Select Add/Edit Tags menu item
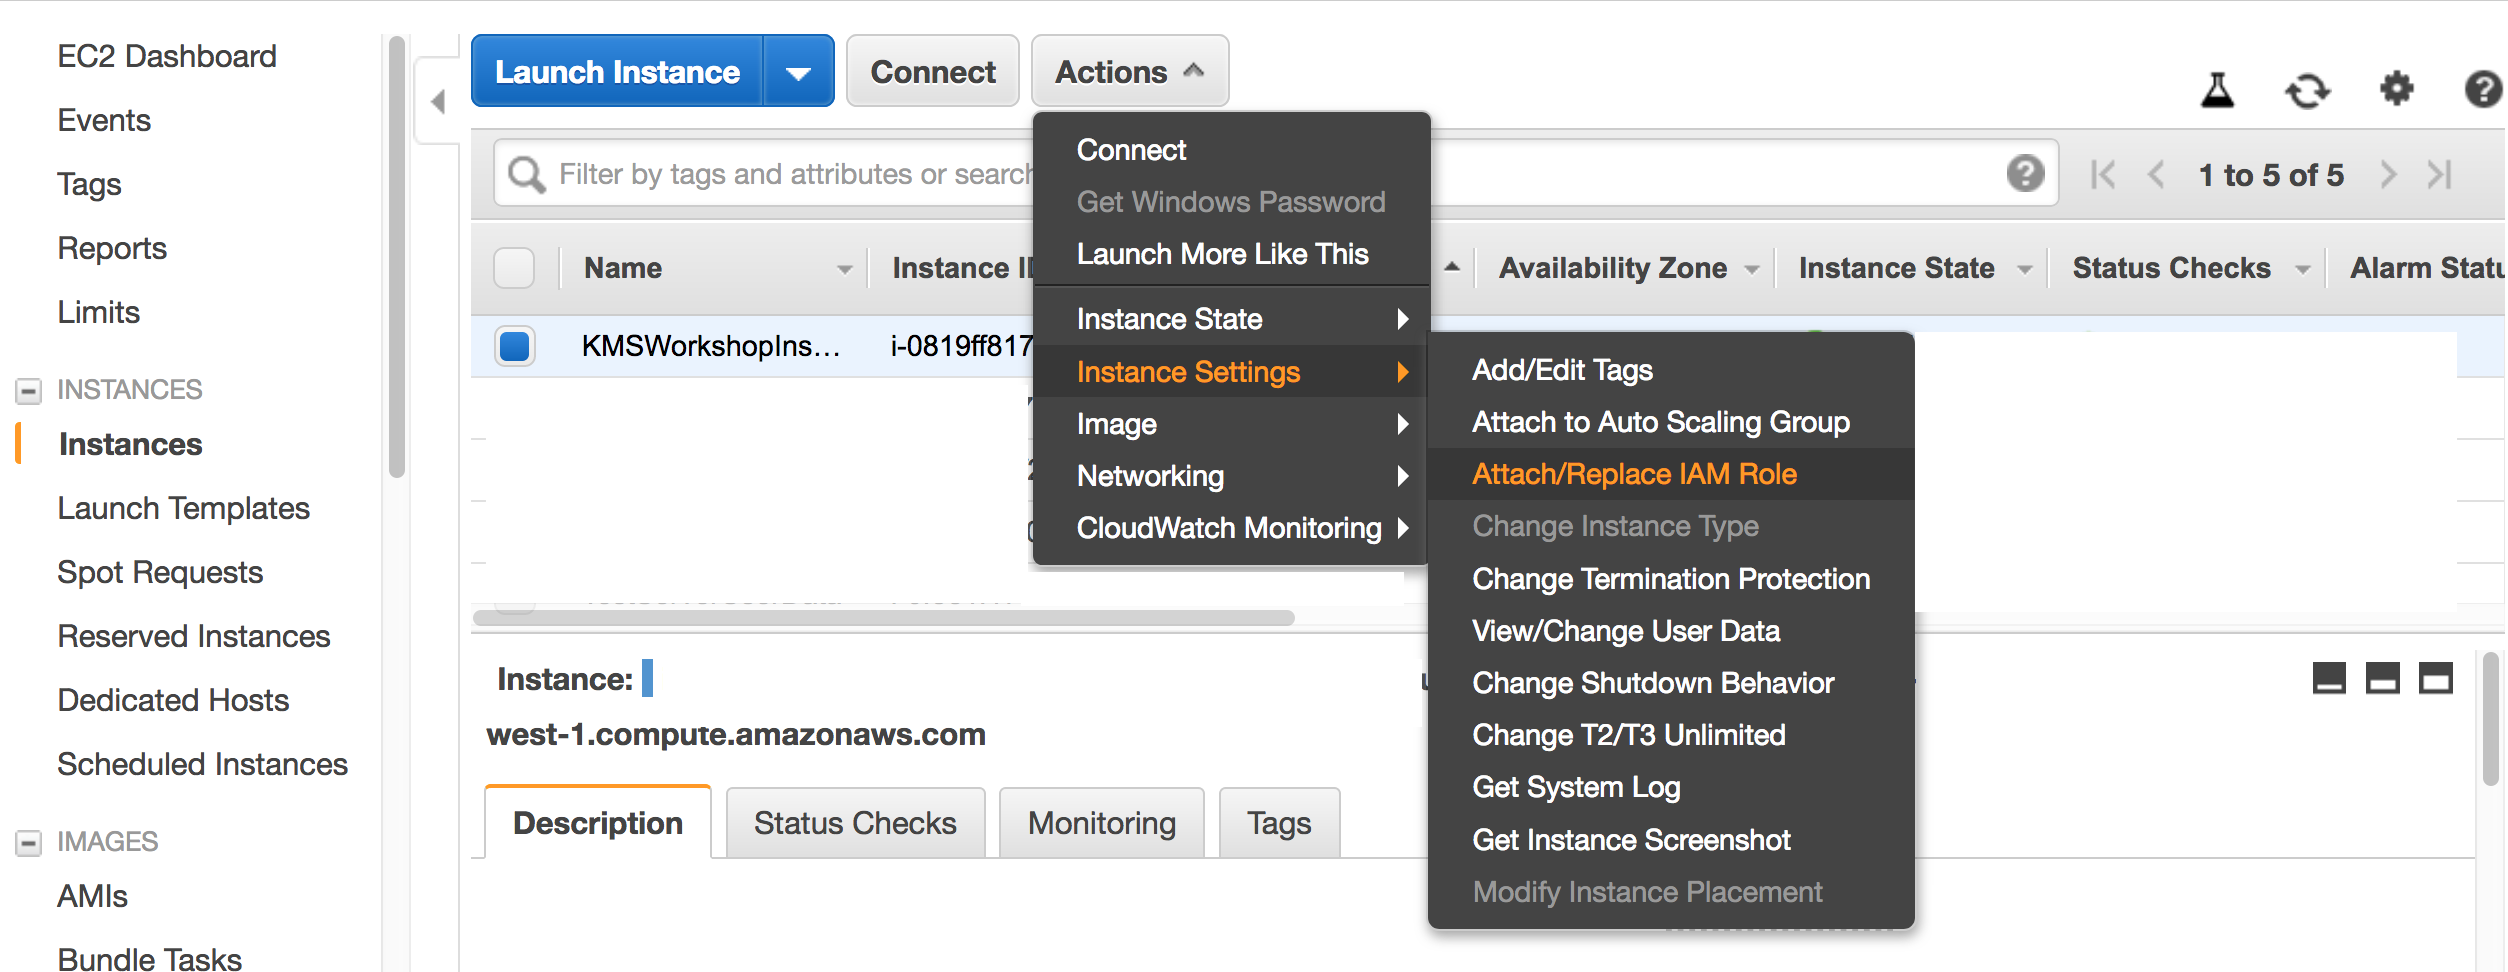 tap(1671, 370)
